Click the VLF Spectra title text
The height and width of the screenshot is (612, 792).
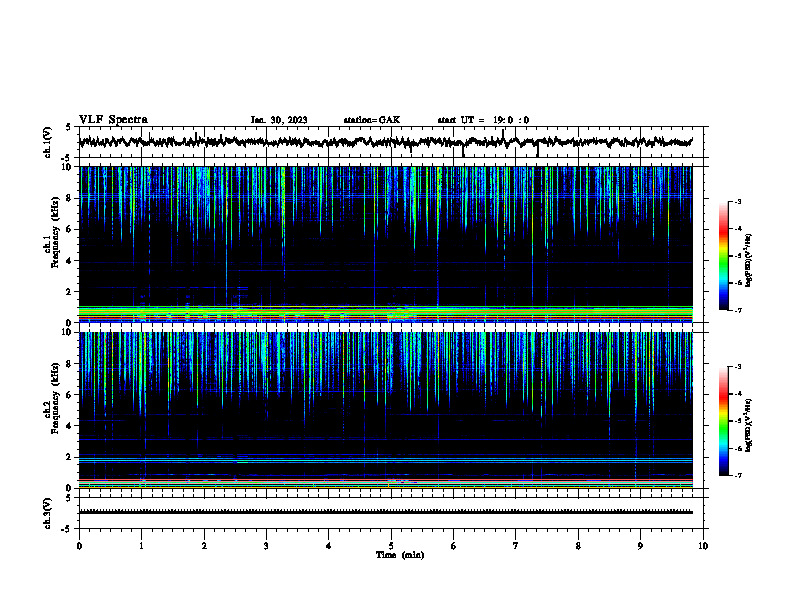tap(113, 120)
